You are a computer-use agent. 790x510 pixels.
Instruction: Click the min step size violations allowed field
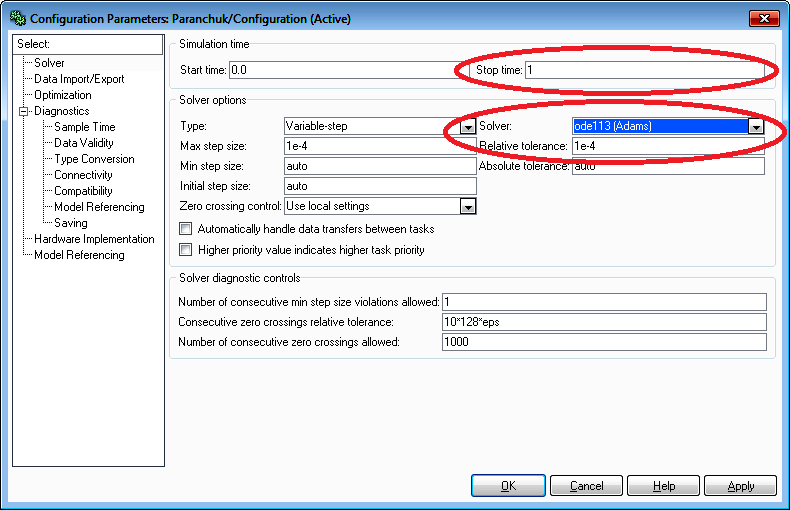(605, 302)
